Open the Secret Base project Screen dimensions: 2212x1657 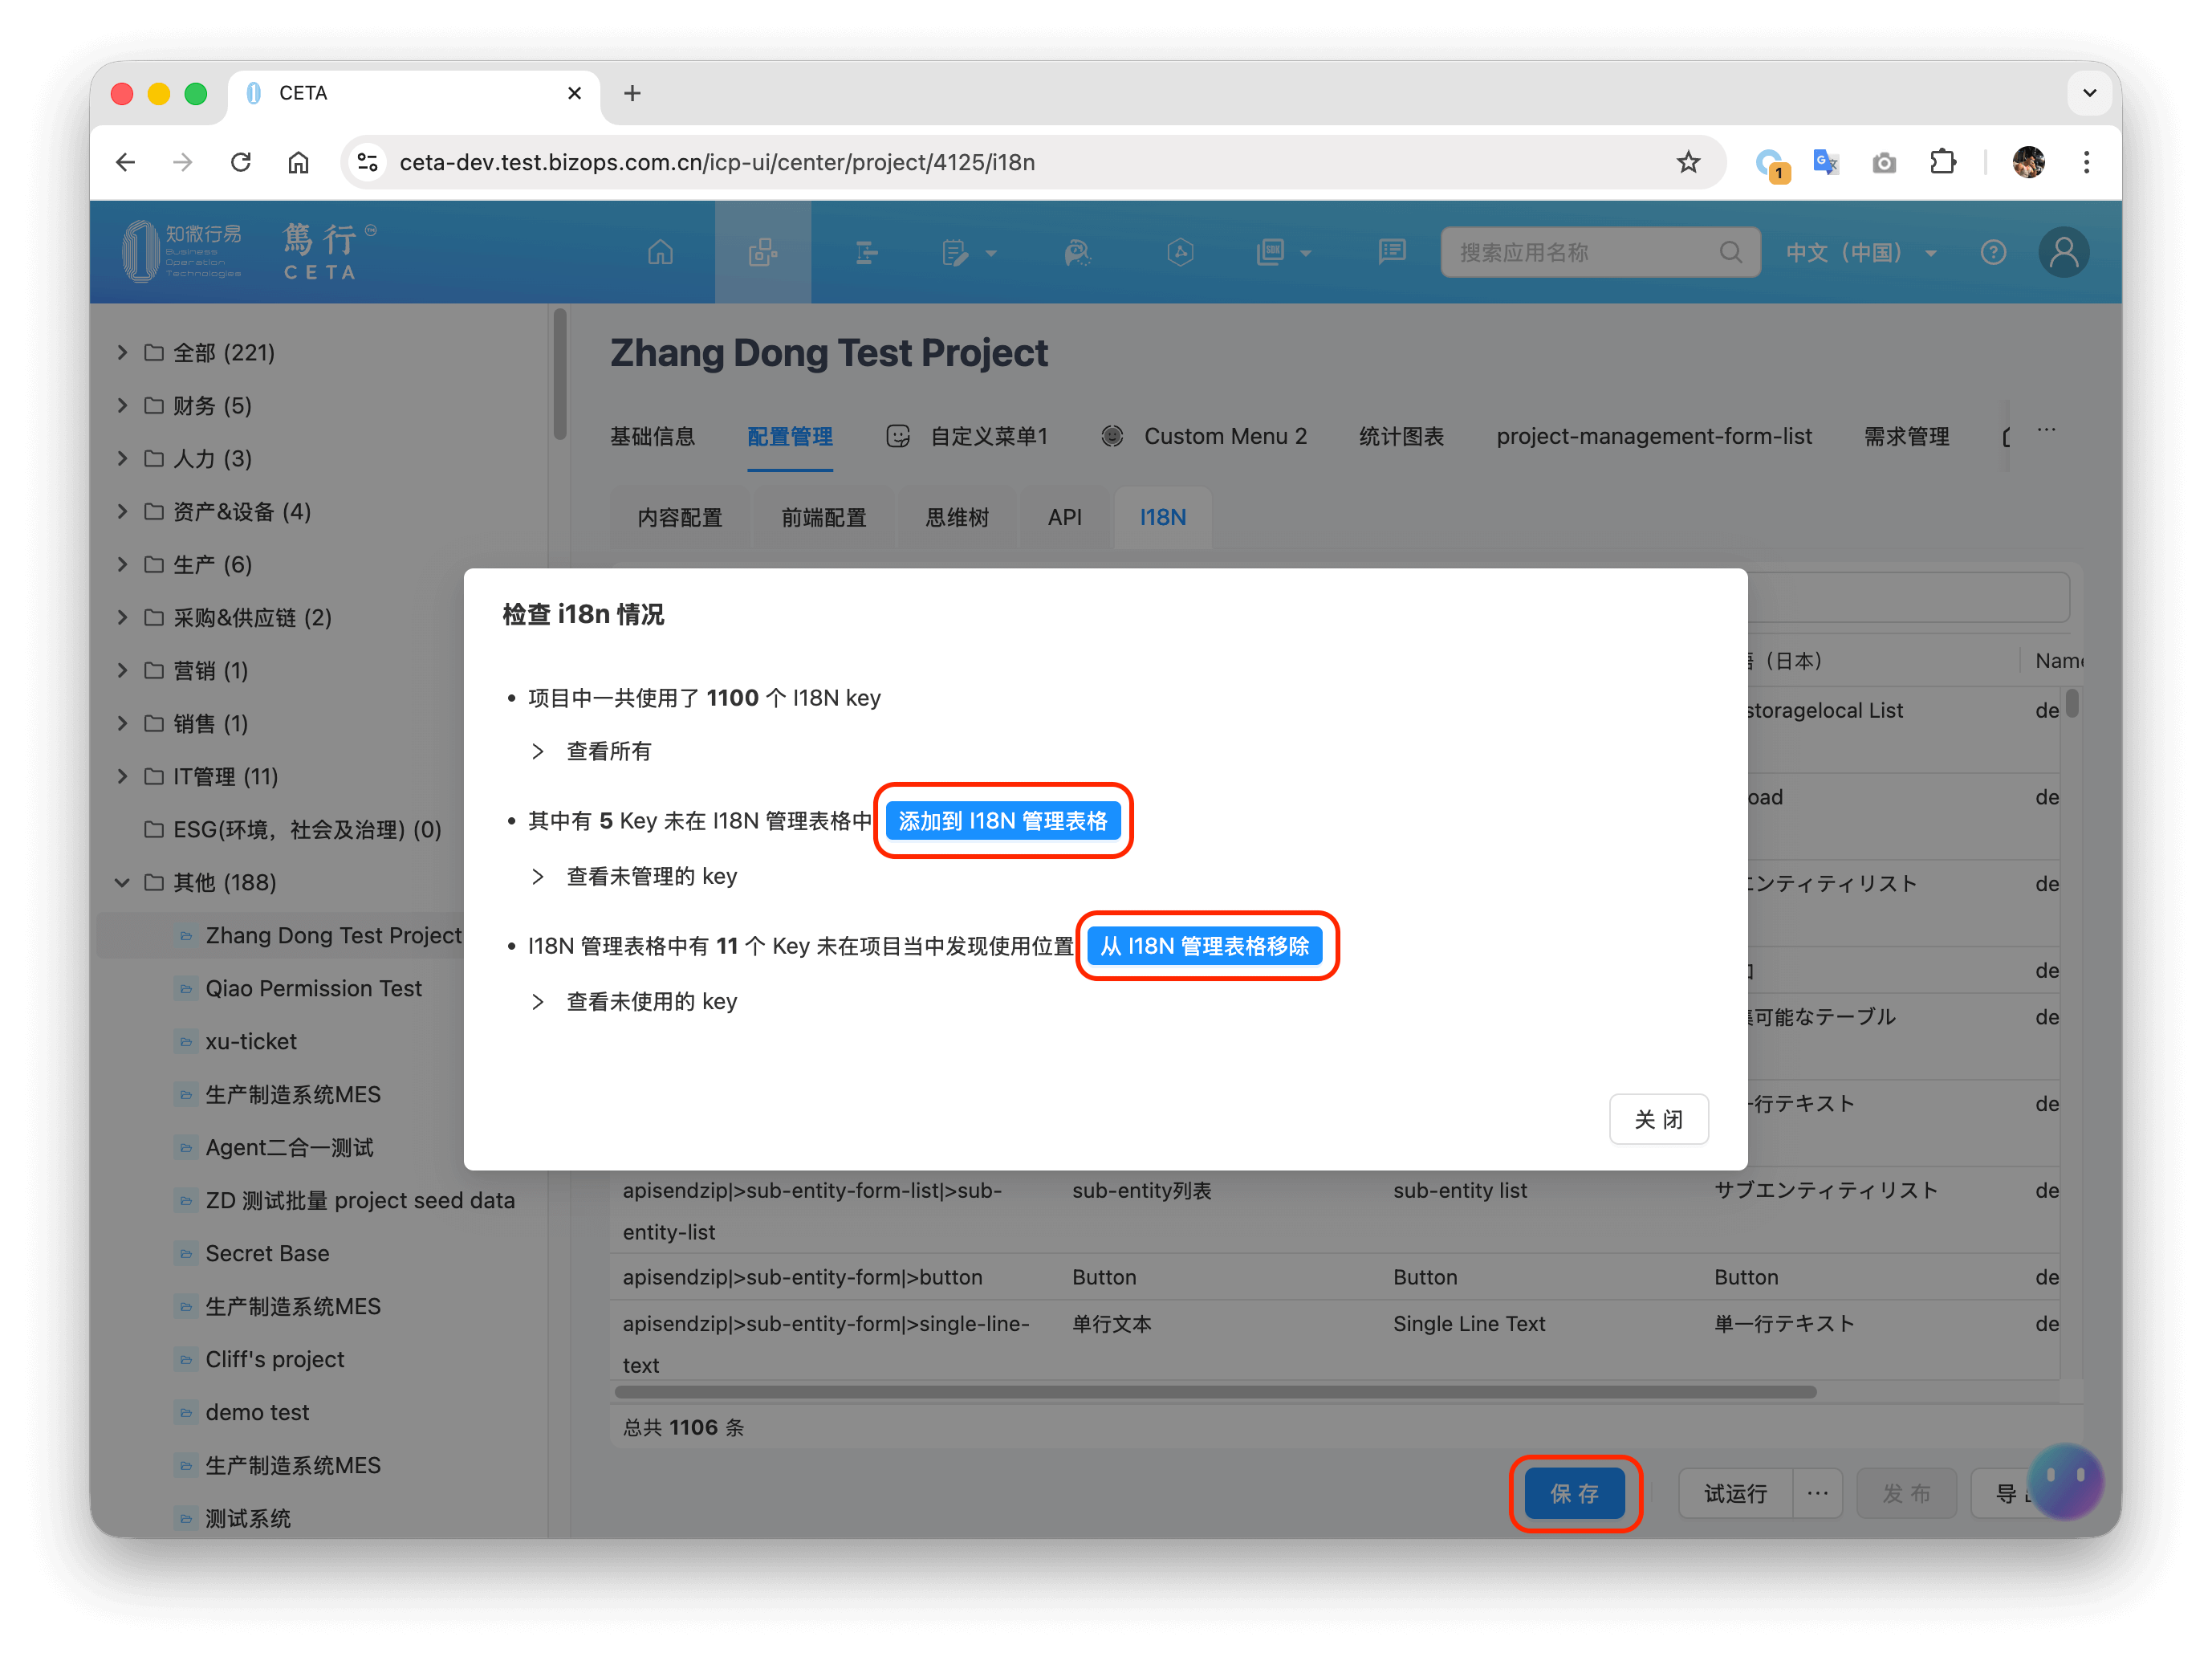pos(267,1253)
